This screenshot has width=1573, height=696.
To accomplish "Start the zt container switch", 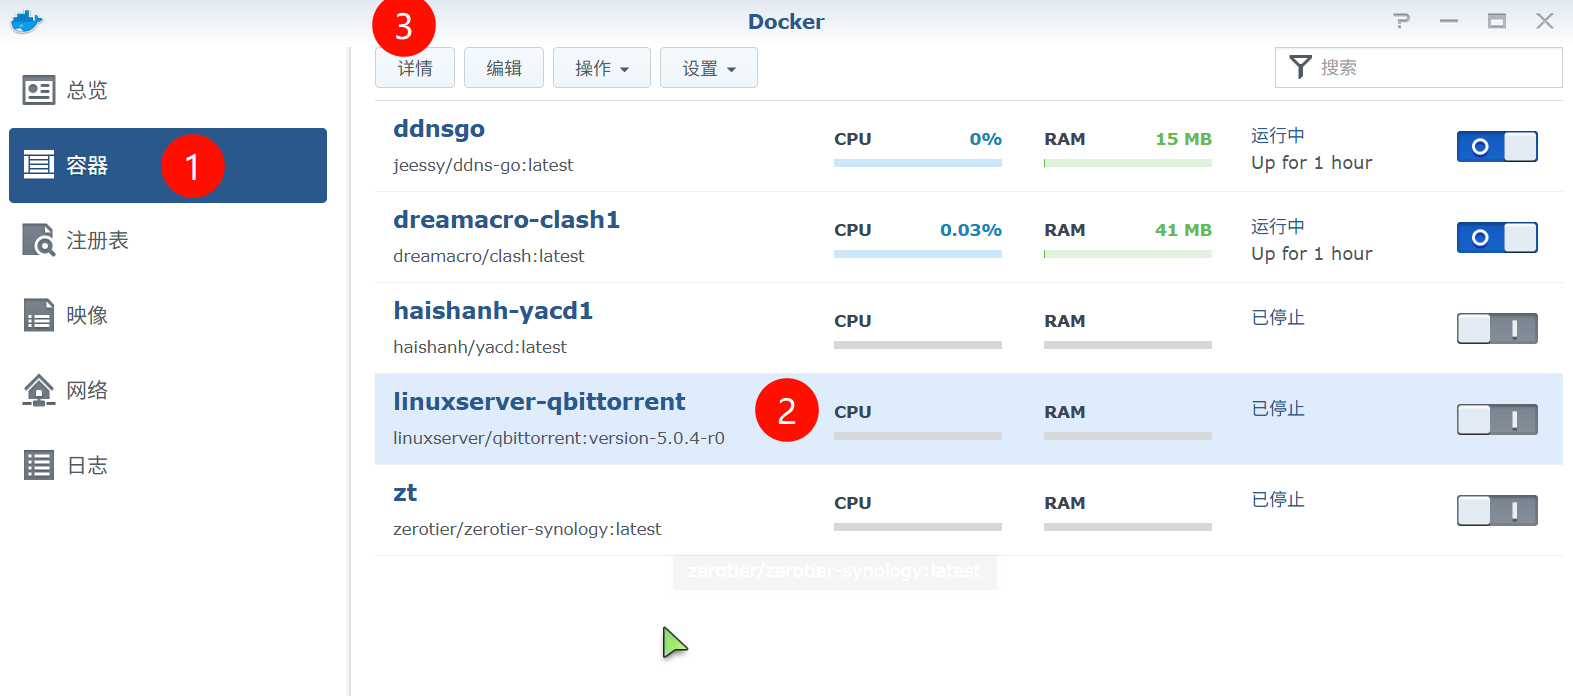I will point(1497,511).
